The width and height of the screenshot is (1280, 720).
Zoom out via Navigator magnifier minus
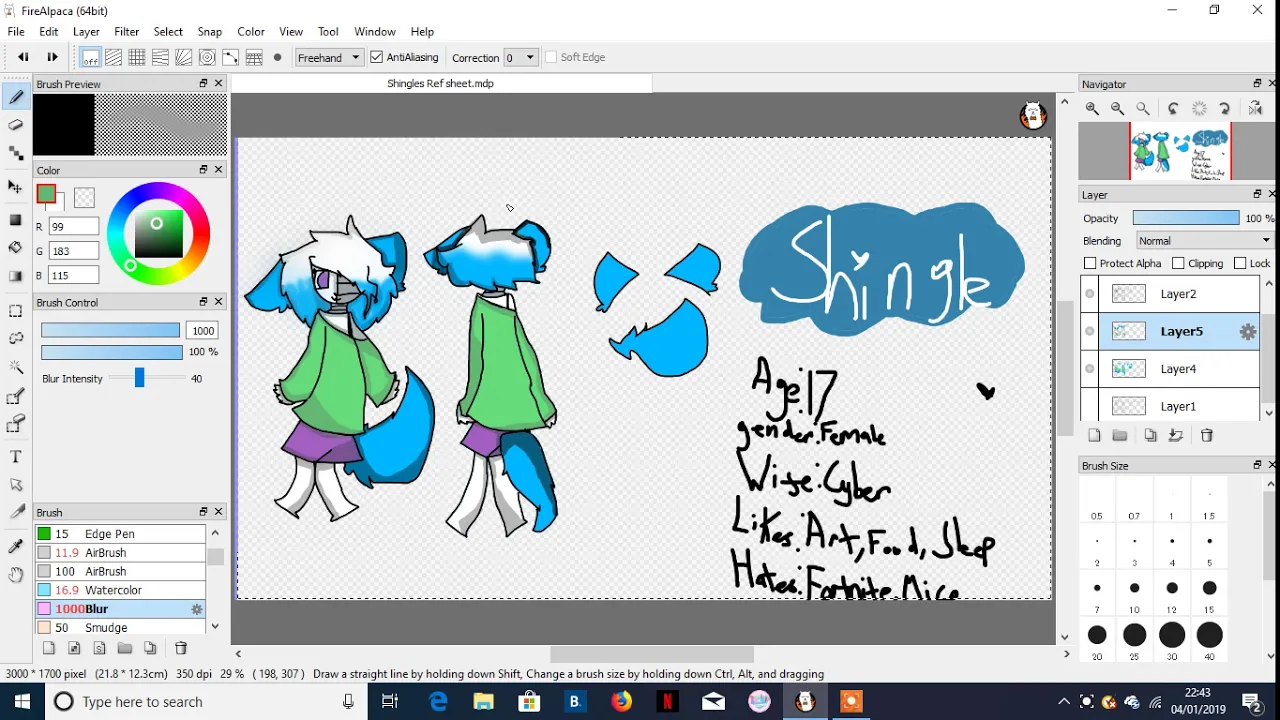[1117, 109]
